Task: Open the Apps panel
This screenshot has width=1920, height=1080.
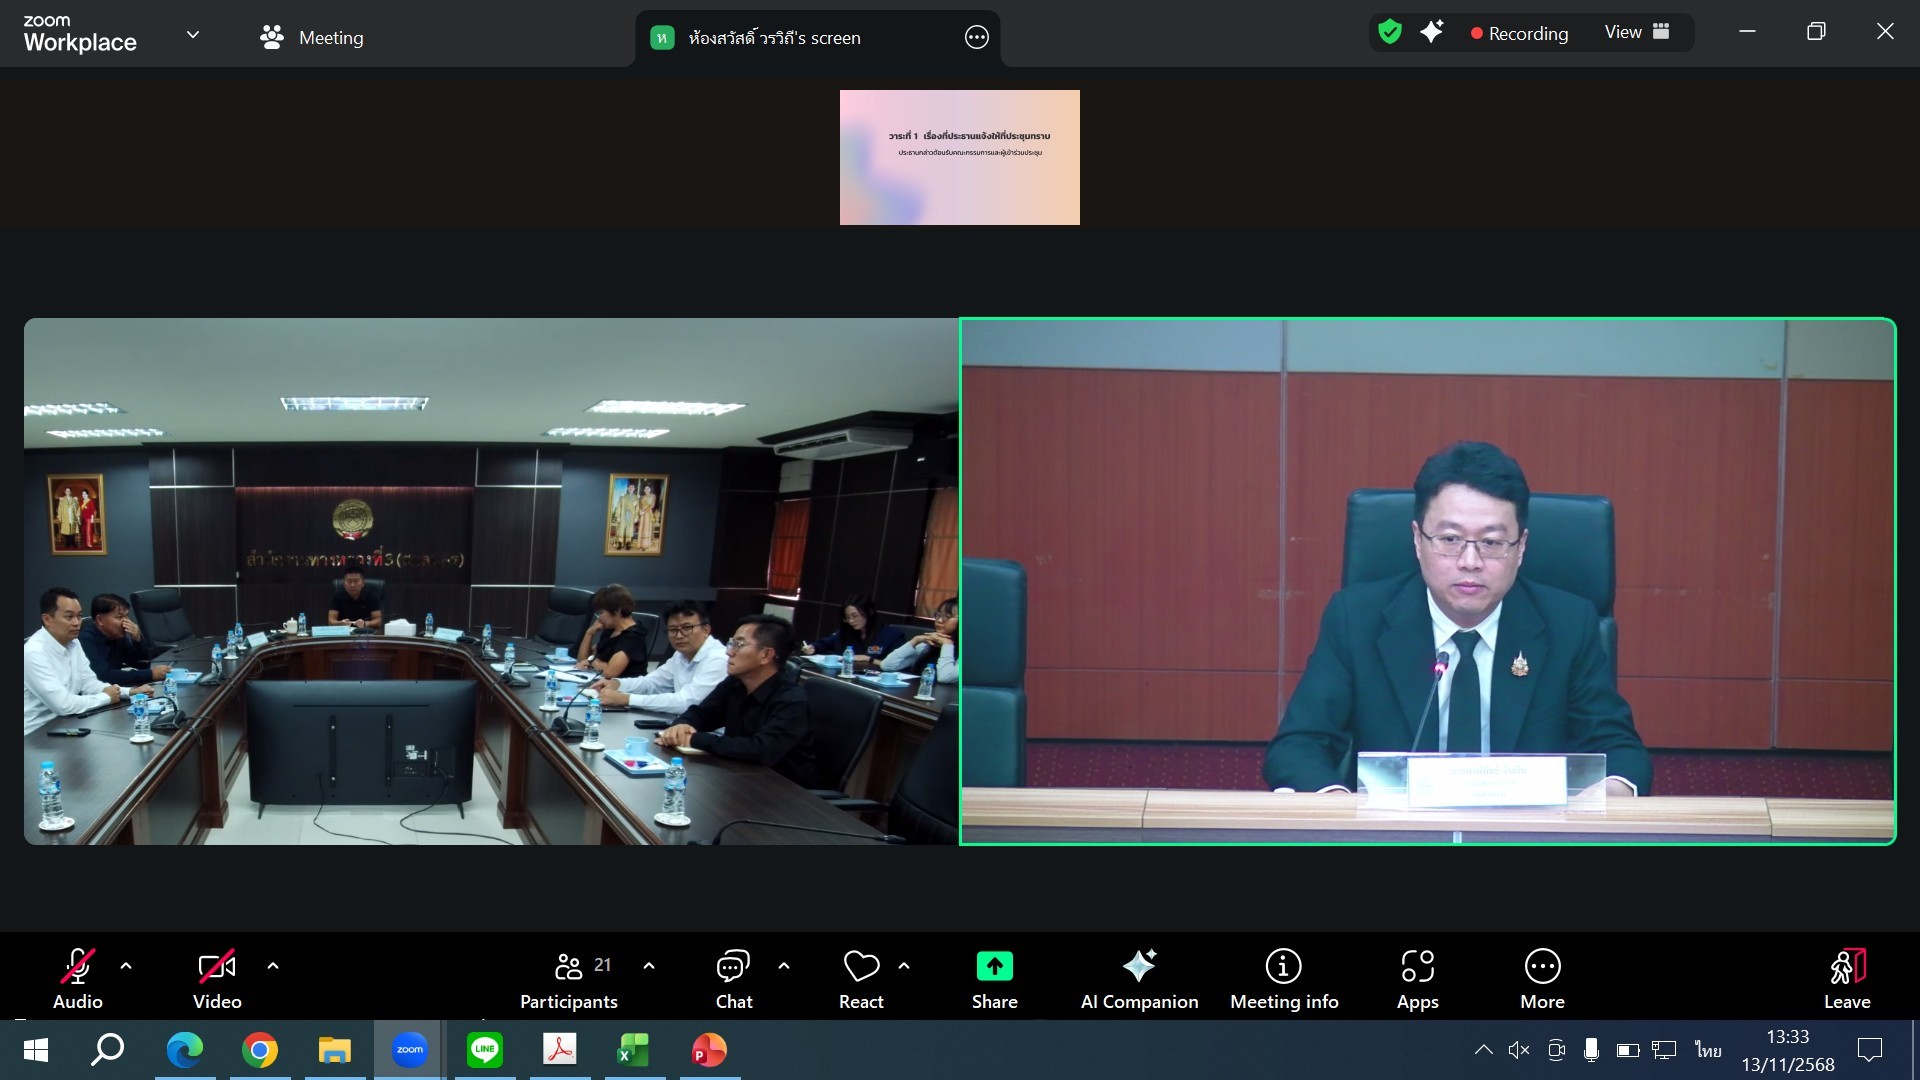Action: pos(1417,978)
